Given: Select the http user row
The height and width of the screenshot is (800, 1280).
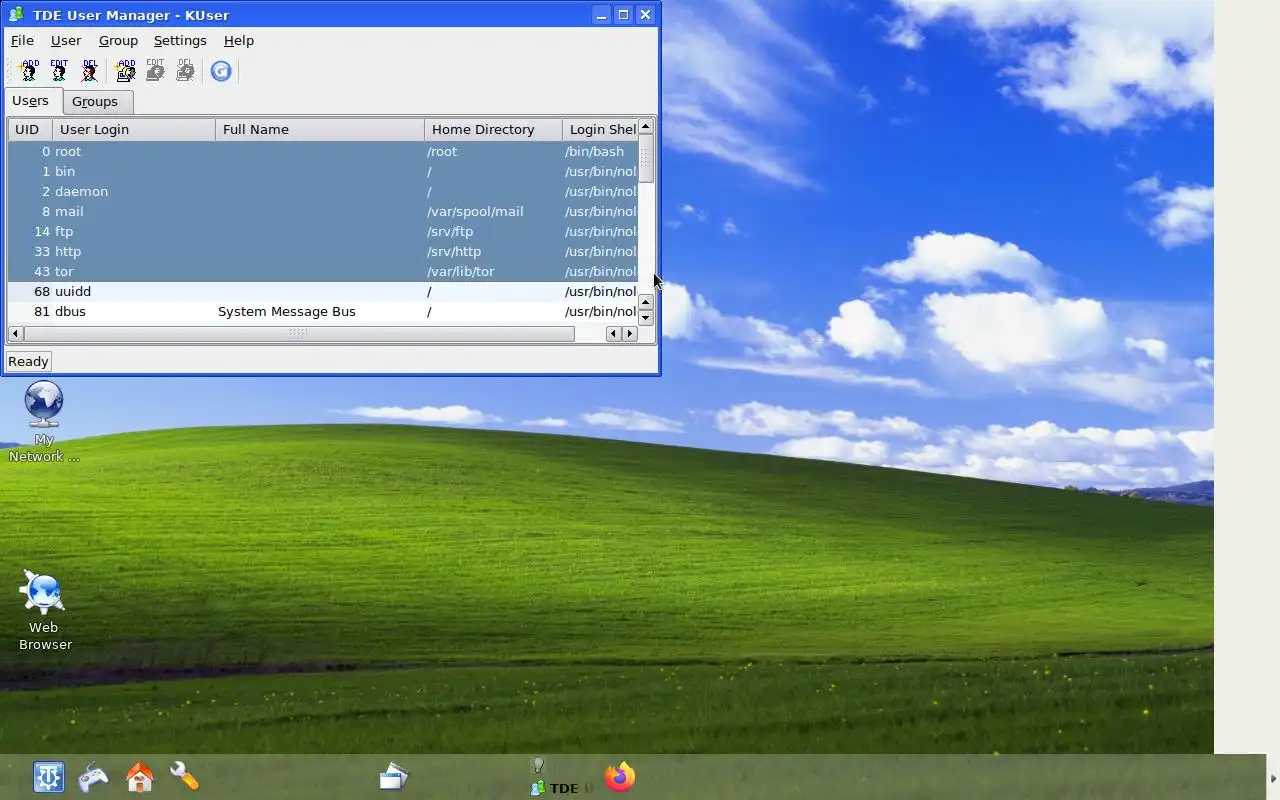Looking at the screenshot, I should coord(322,251).
